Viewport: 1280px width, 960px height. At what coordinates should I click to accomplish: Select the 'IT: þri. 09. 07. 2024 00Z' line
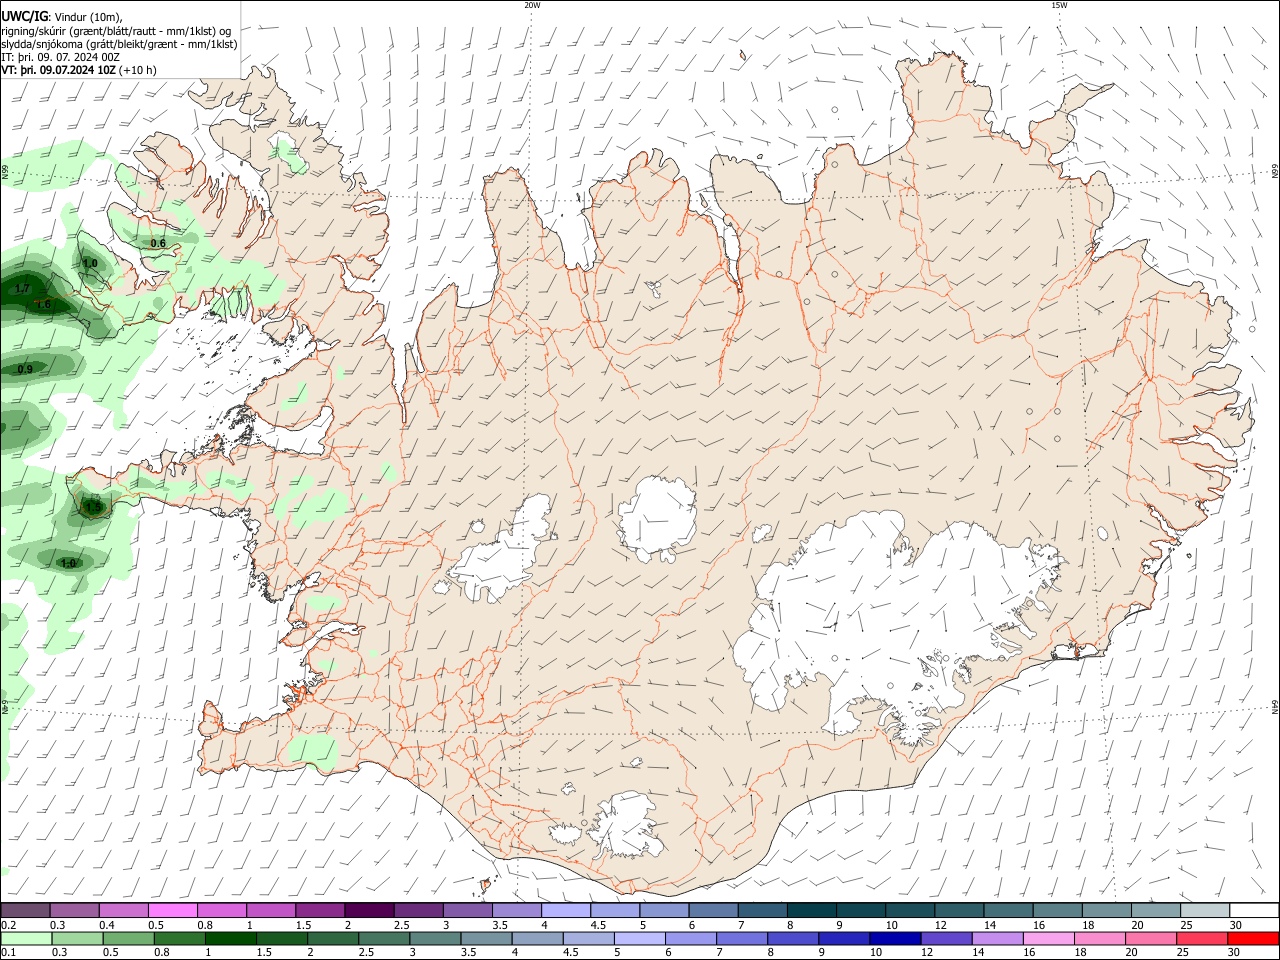(60, 57)
